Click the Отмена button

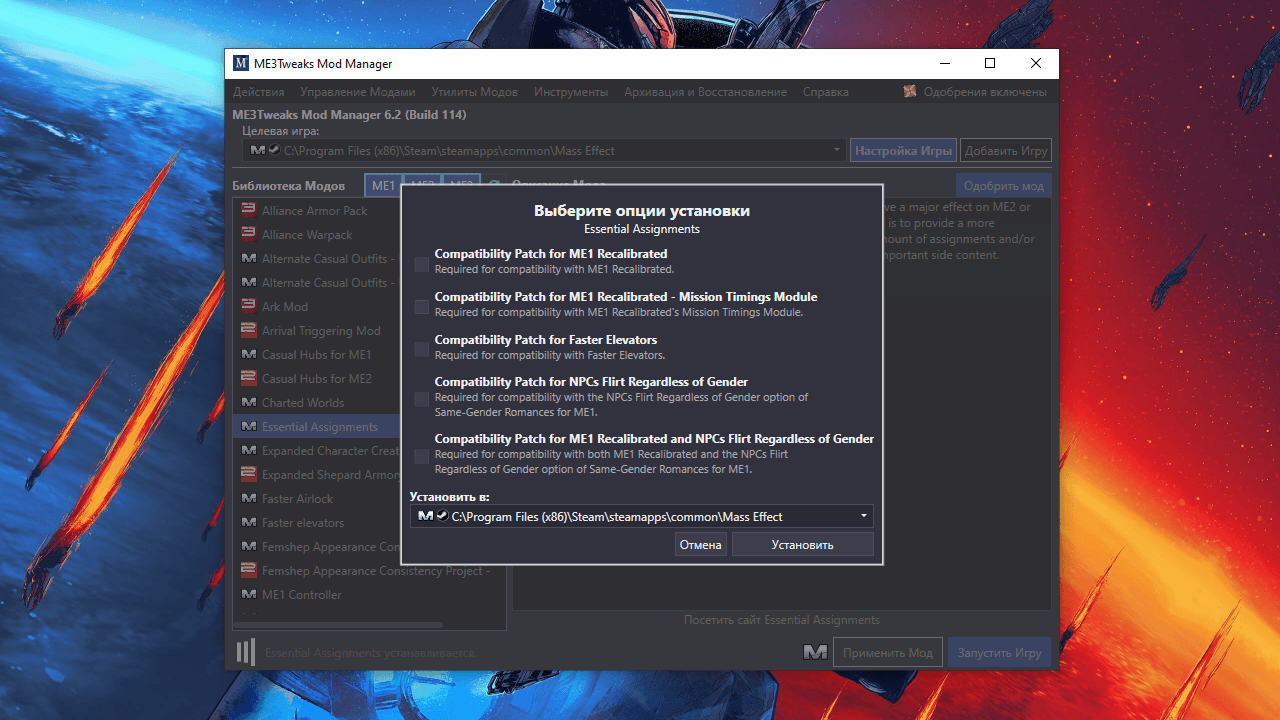point(701,545)
